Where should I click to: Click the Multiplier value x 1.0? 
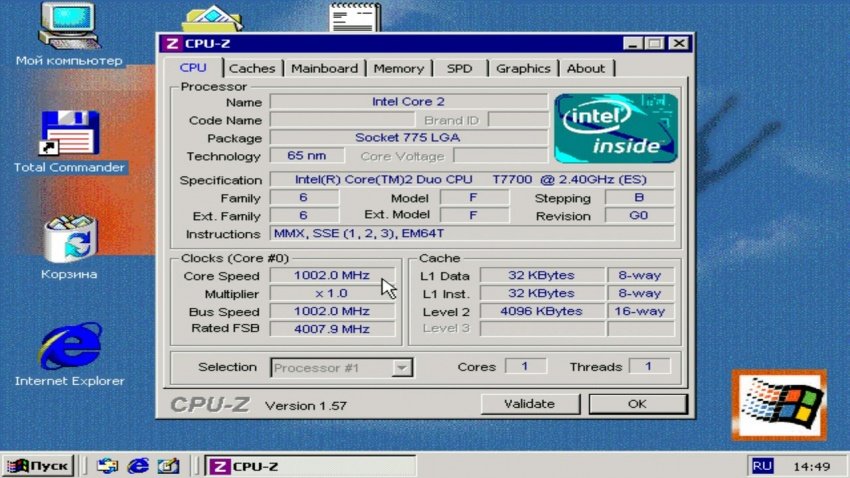332,293
